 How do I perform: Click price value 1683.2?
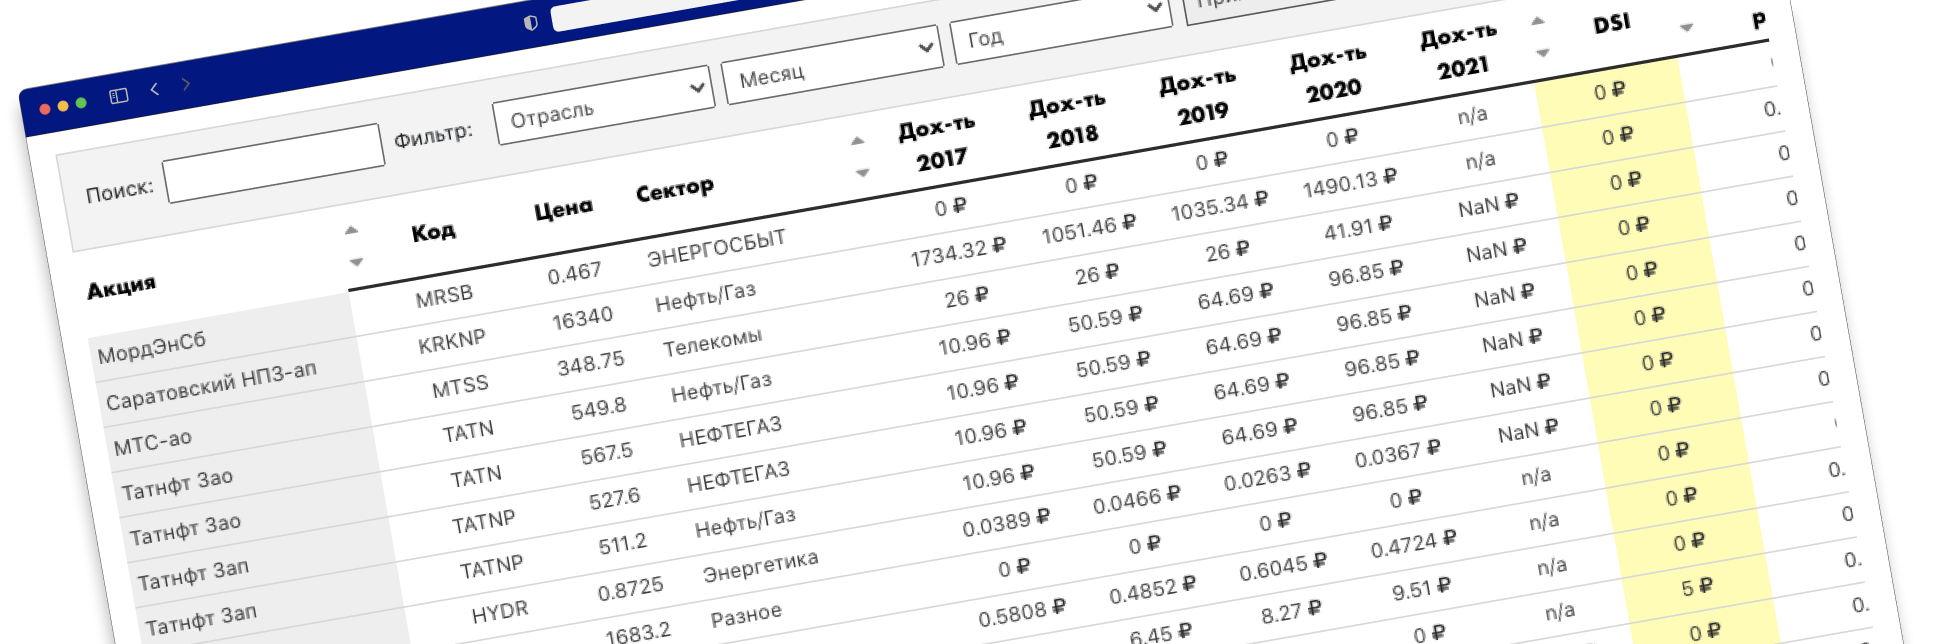638,633
